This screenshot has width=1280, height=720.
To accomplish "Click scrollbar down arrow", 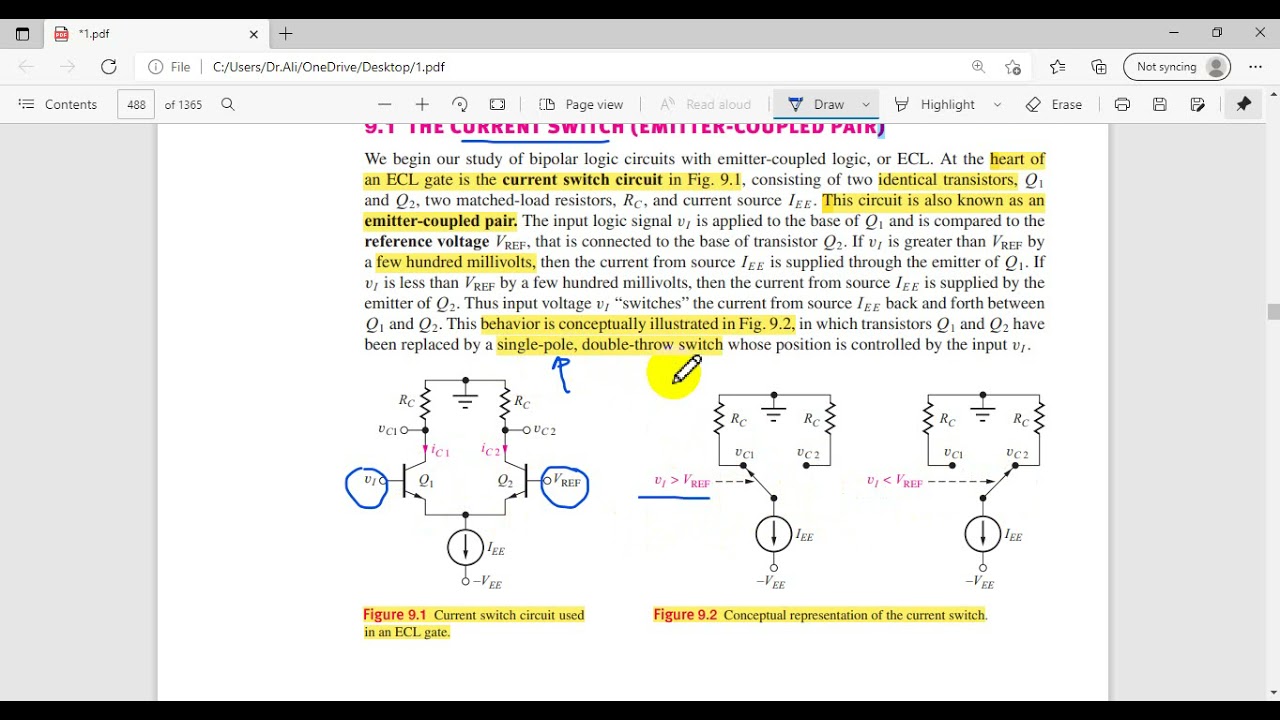I will click(x=1273, y=693).
